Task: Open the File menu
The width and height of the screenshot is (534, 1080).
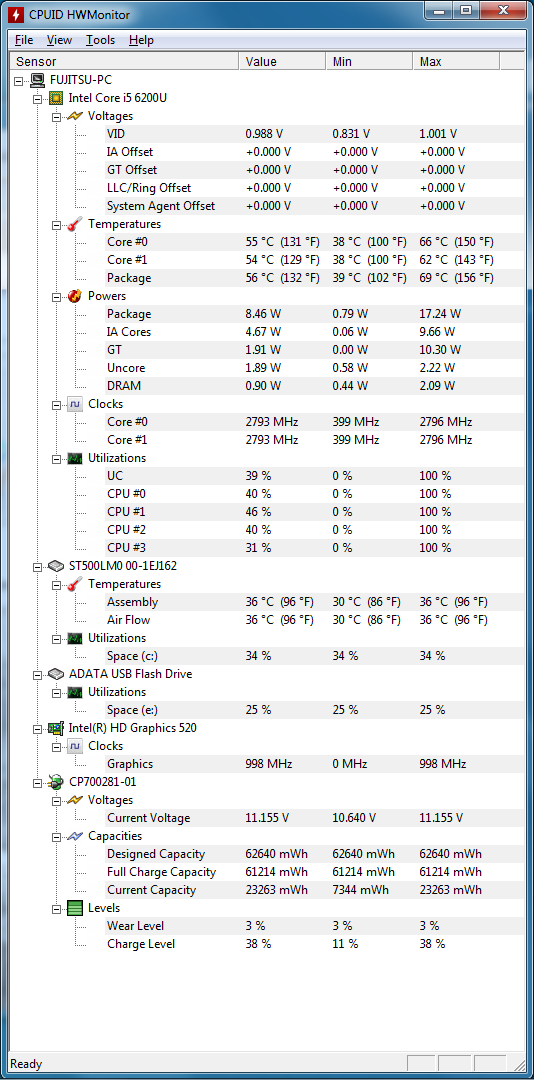Action: tap(23, 40)
